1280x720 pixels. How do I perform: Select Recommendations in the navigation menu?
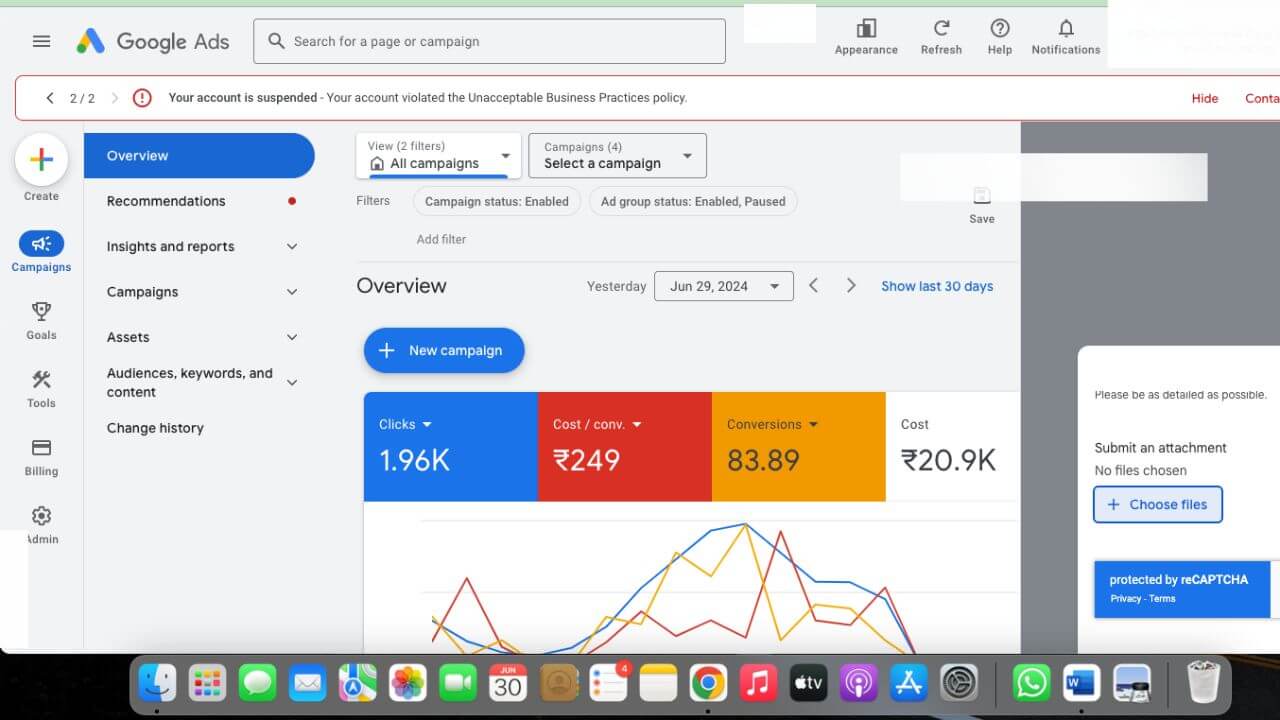[166, 201]
